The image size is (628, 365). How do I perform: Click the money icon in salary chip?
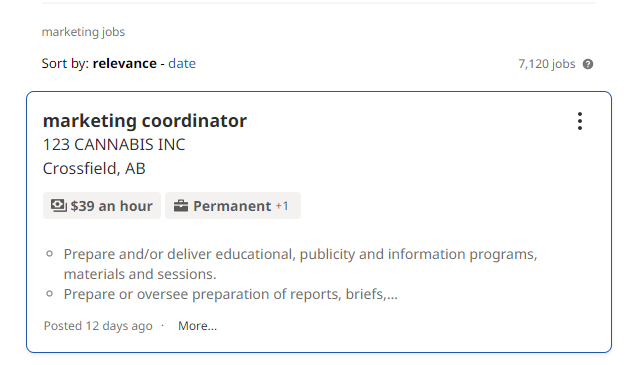(x=58, y=206)
